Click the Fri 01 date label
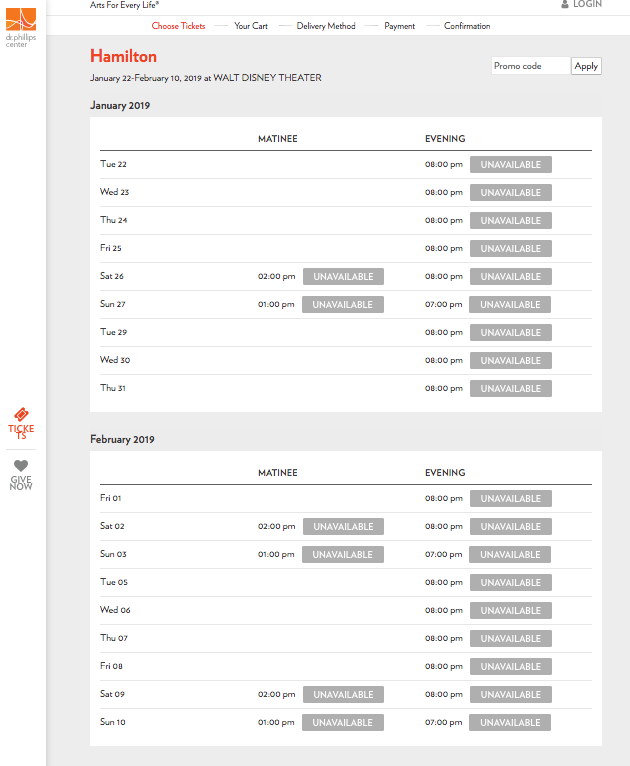Viewport: 630px width, 766px height. click(111, 498)
